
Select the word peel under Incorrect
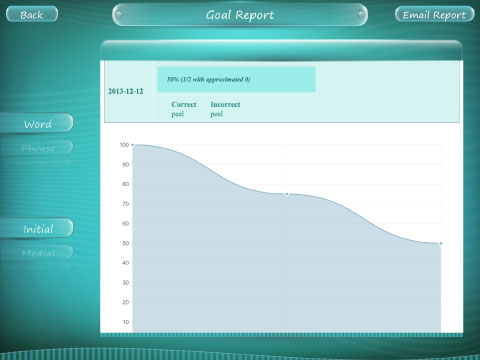[x=217, y=114]
